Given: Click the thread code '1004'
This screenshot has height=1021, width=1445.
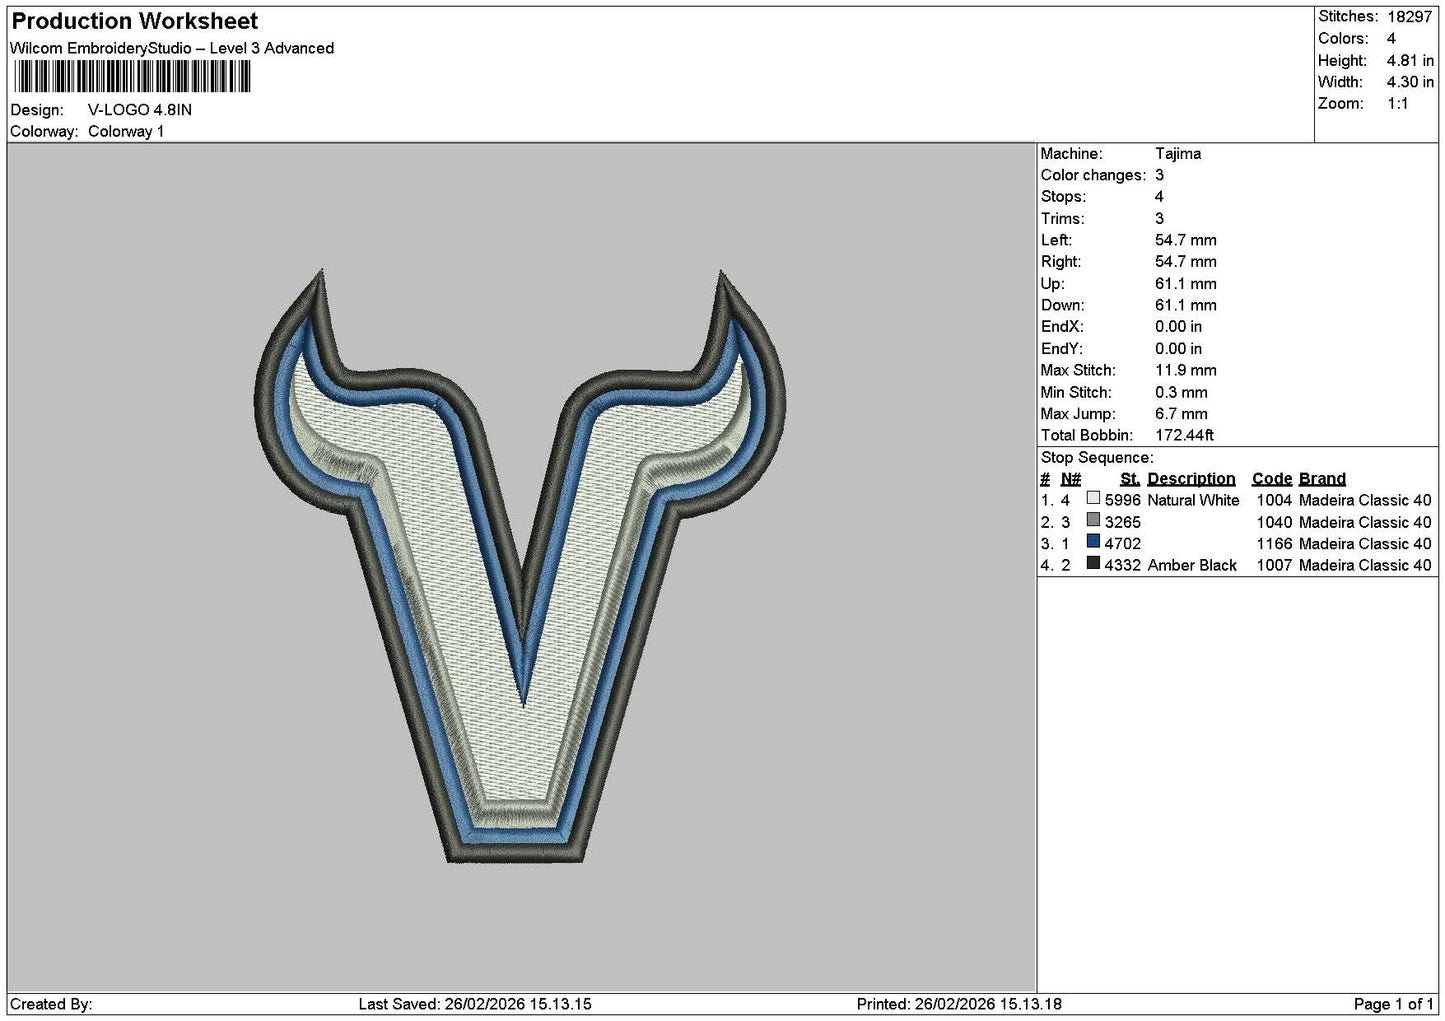Looking at the screenshot, I should pyautogui.click(x=1274, y=500).
